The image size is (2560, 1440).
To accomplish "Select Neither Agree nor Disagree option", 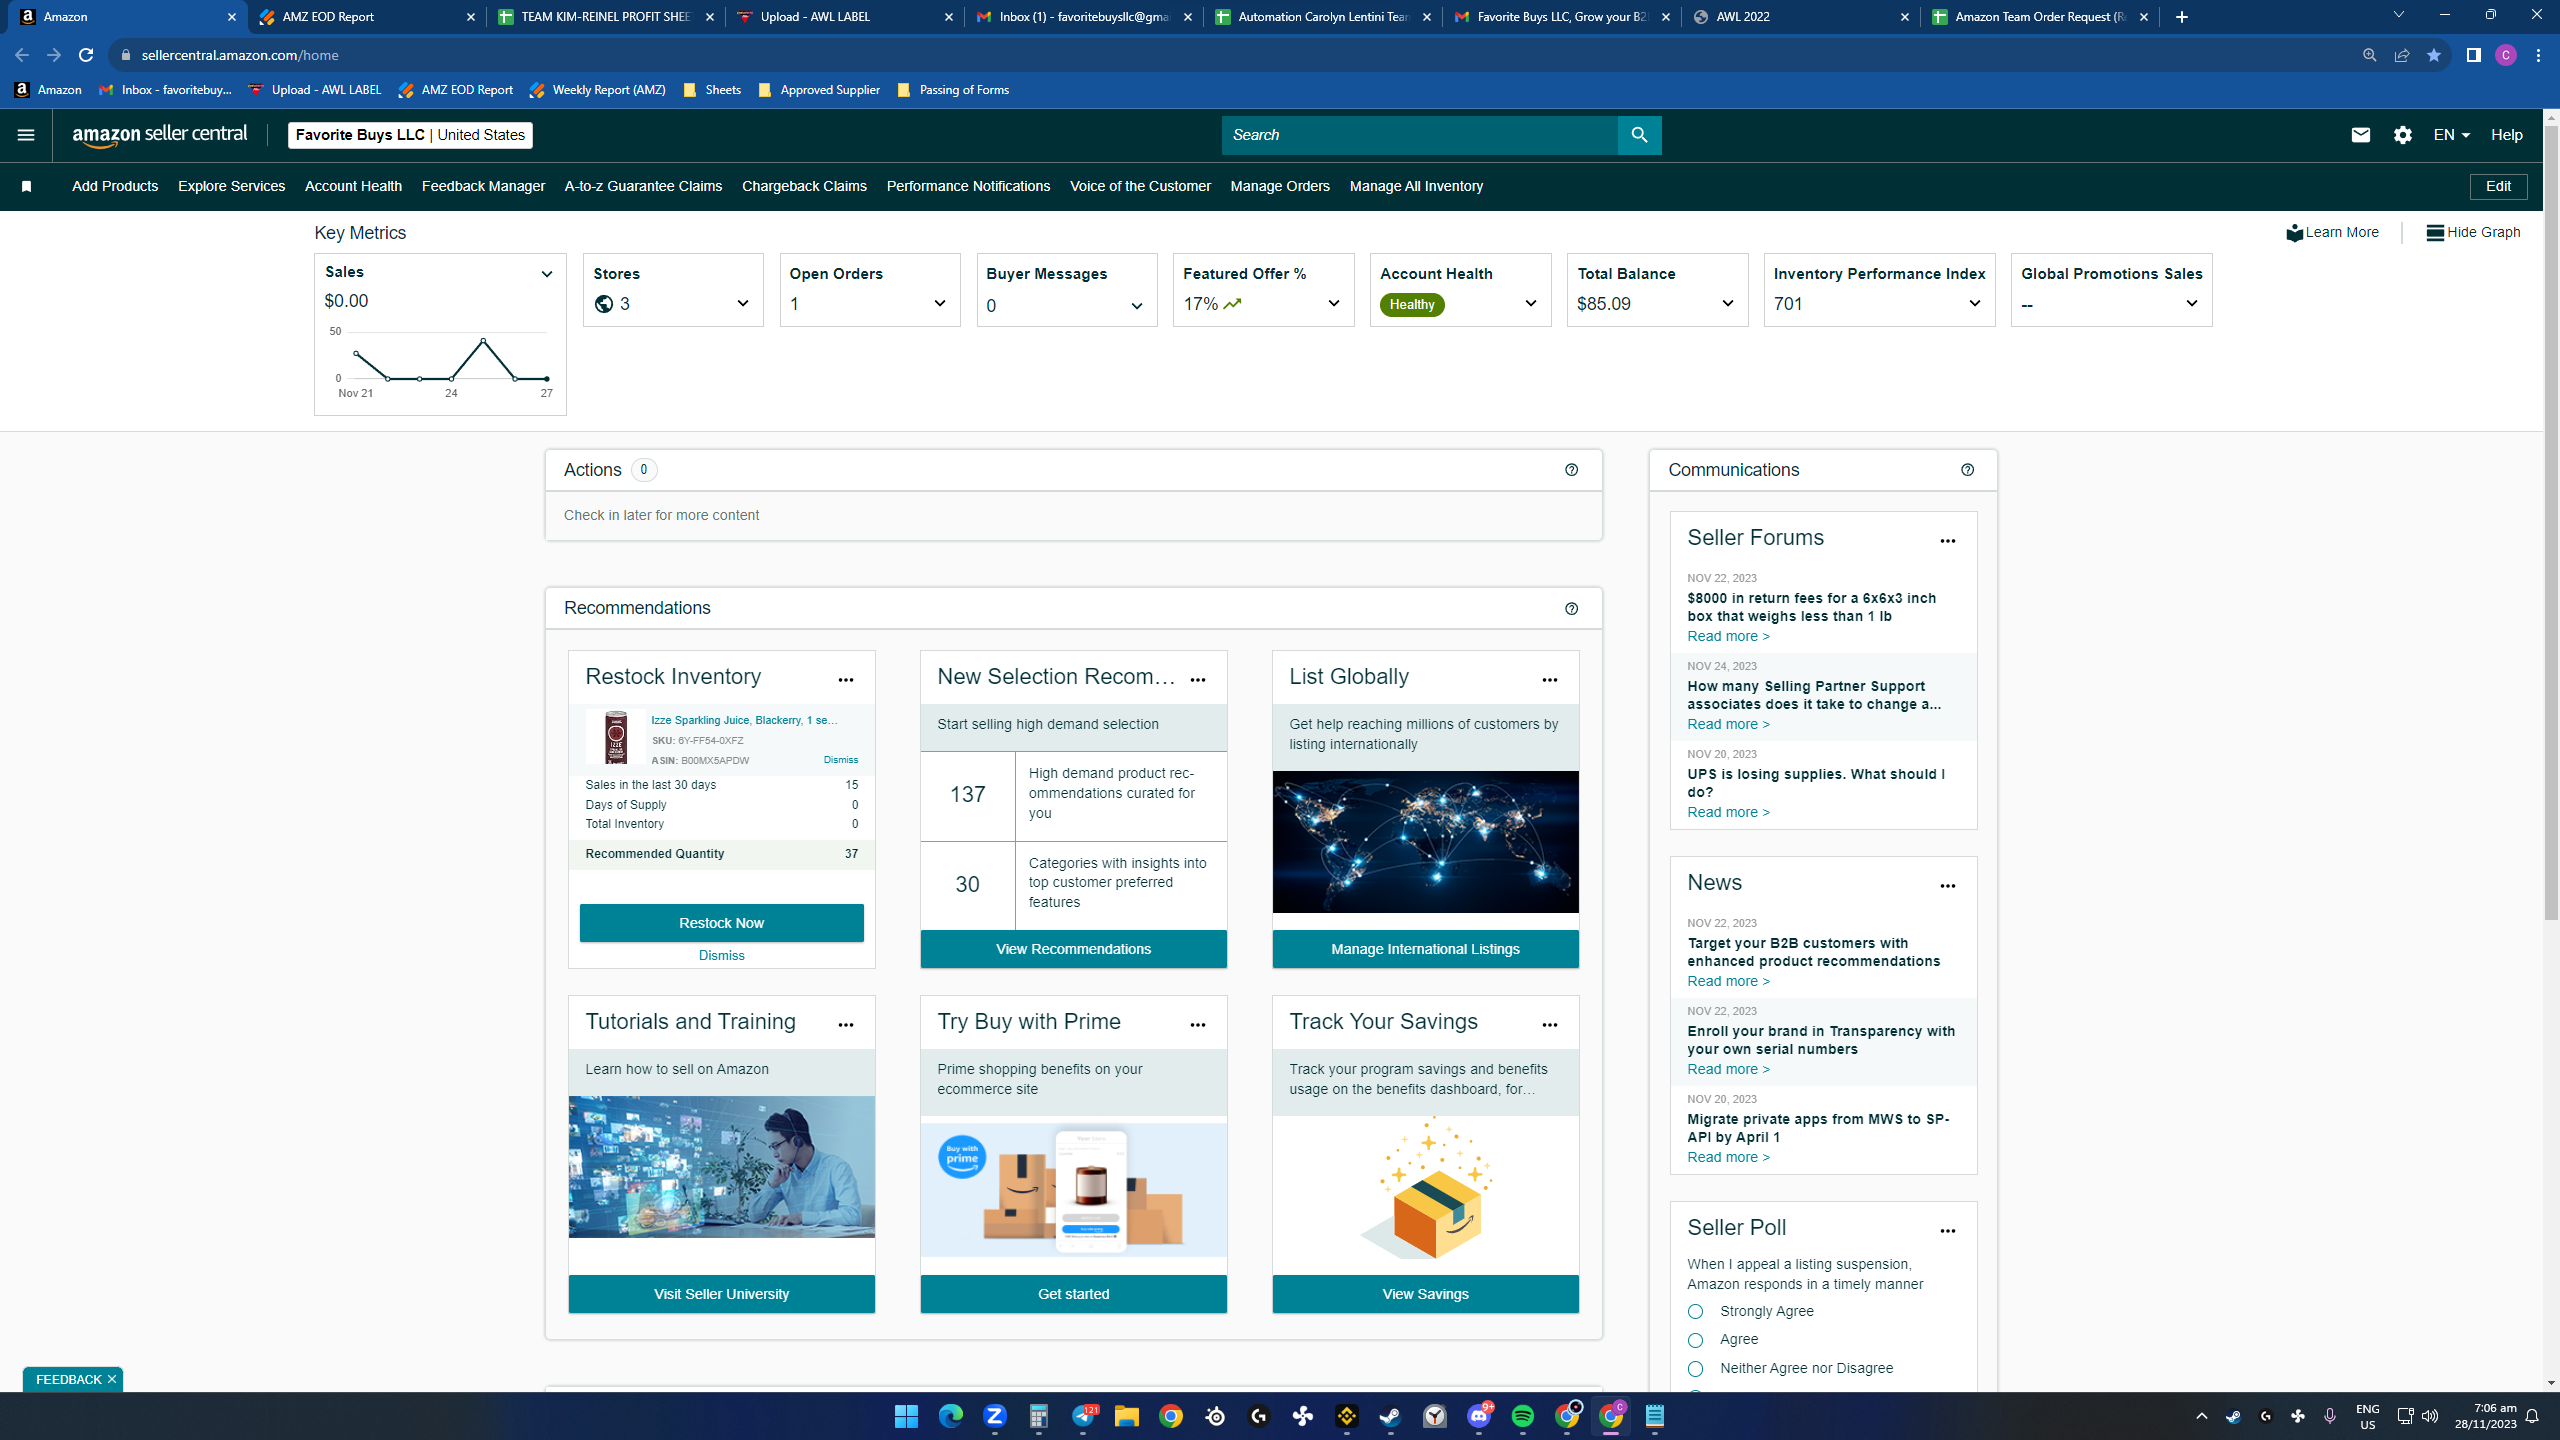I will coord(1695,1369).
